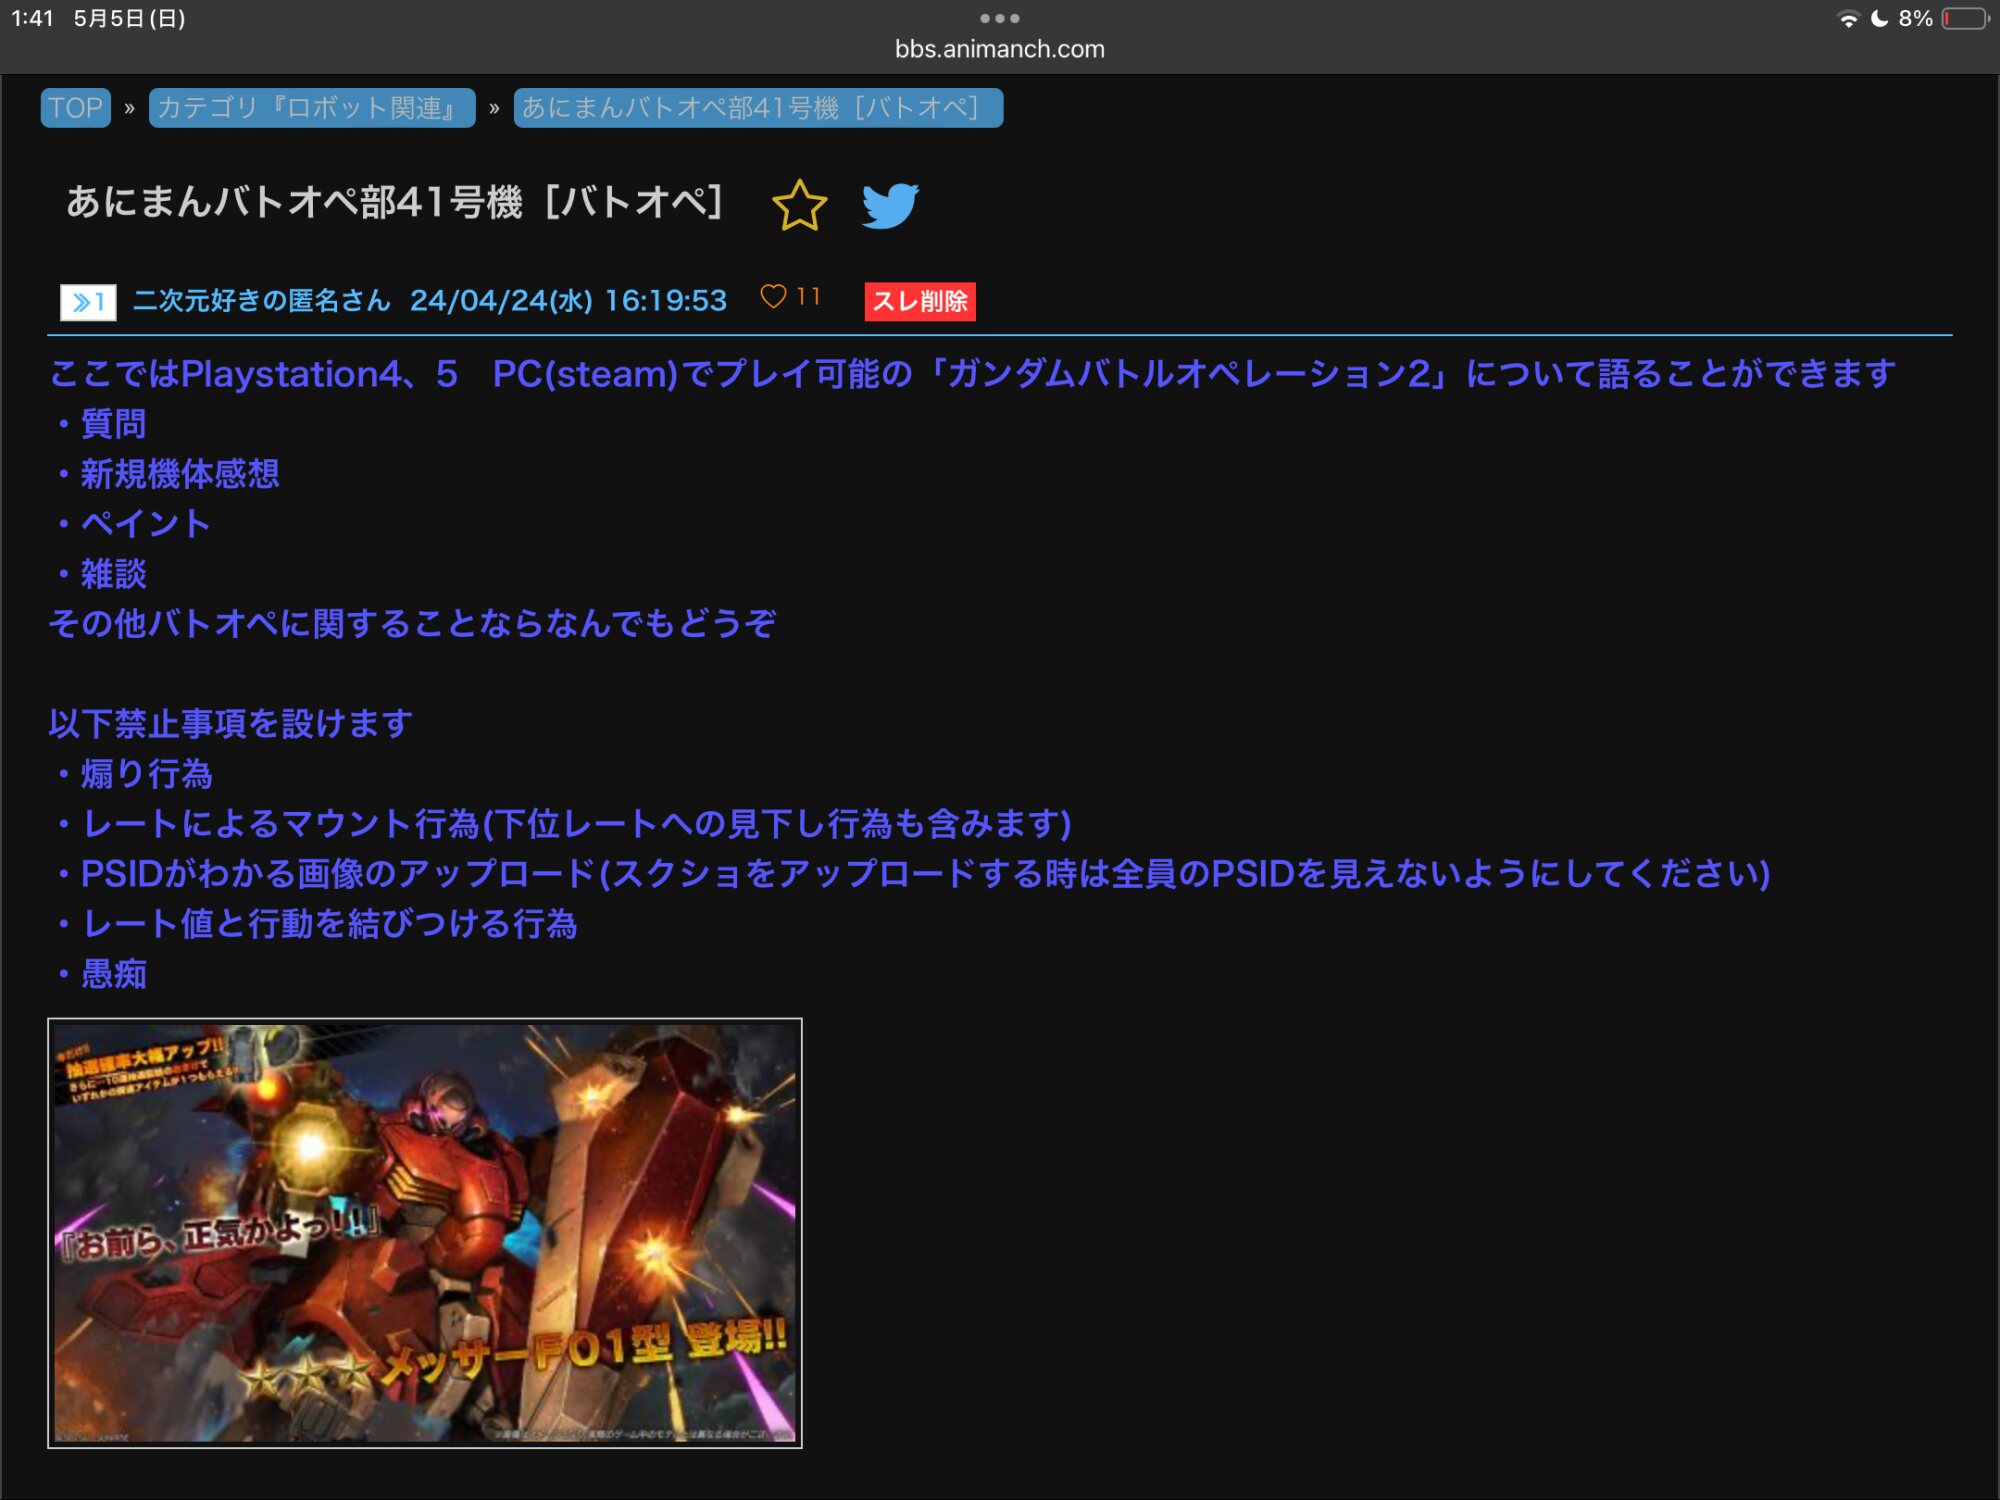The width and height of the screenshot is (2000, 1500).
Task: Tap the bbs.animanch.com address bar
Action: coord(999,49)
